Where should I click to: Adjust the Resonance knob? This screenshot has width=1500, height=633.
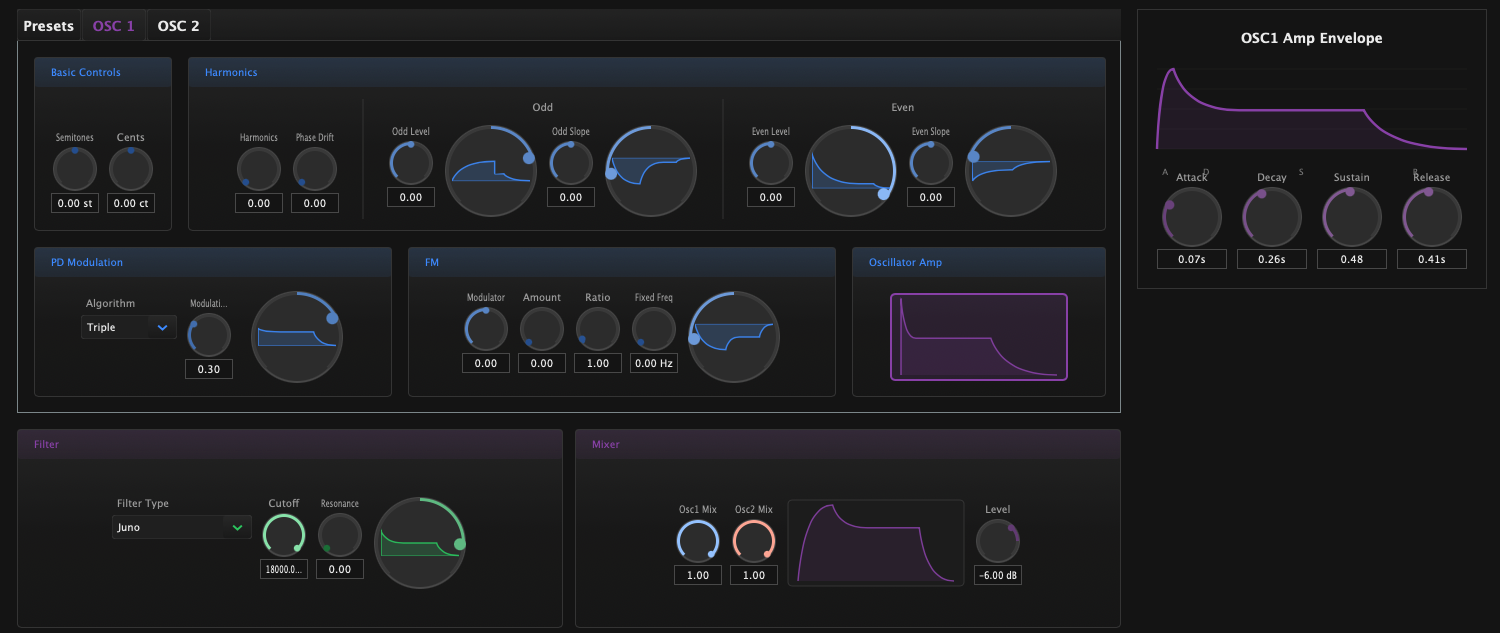click(x=339, y=534)
